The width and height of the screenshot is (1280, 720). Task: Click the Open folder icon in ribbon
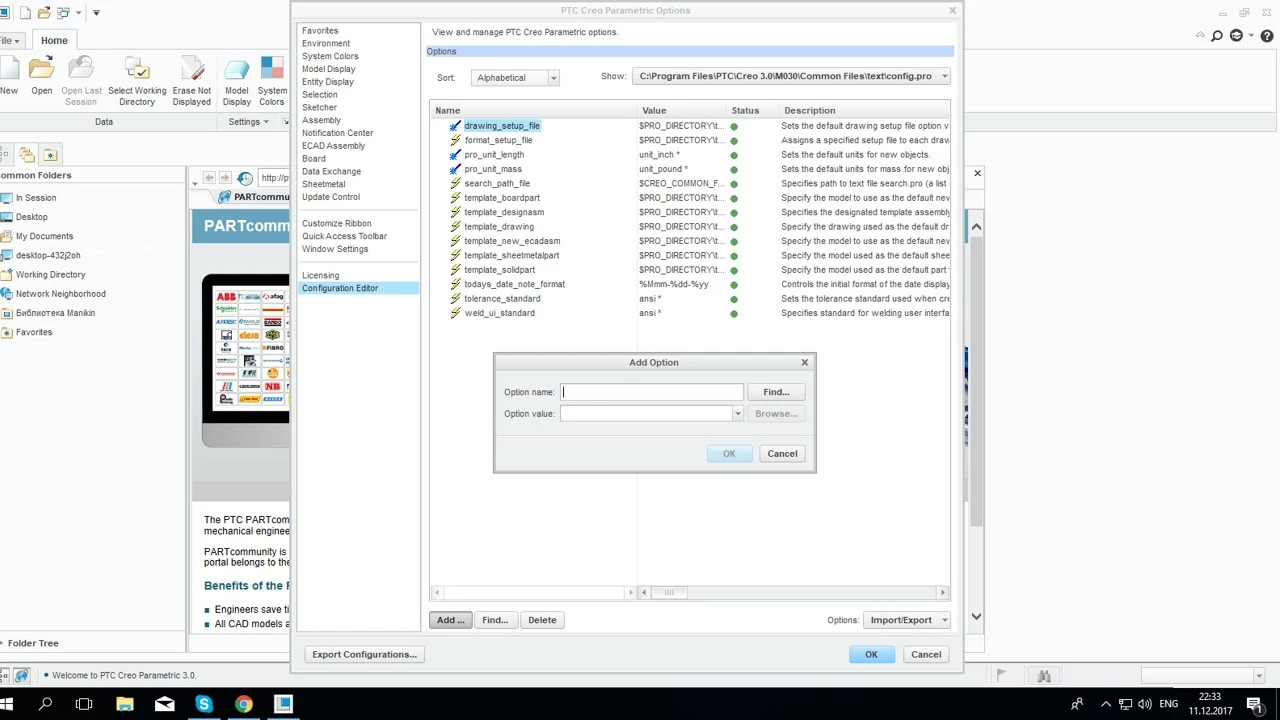[x=41, y=69]
